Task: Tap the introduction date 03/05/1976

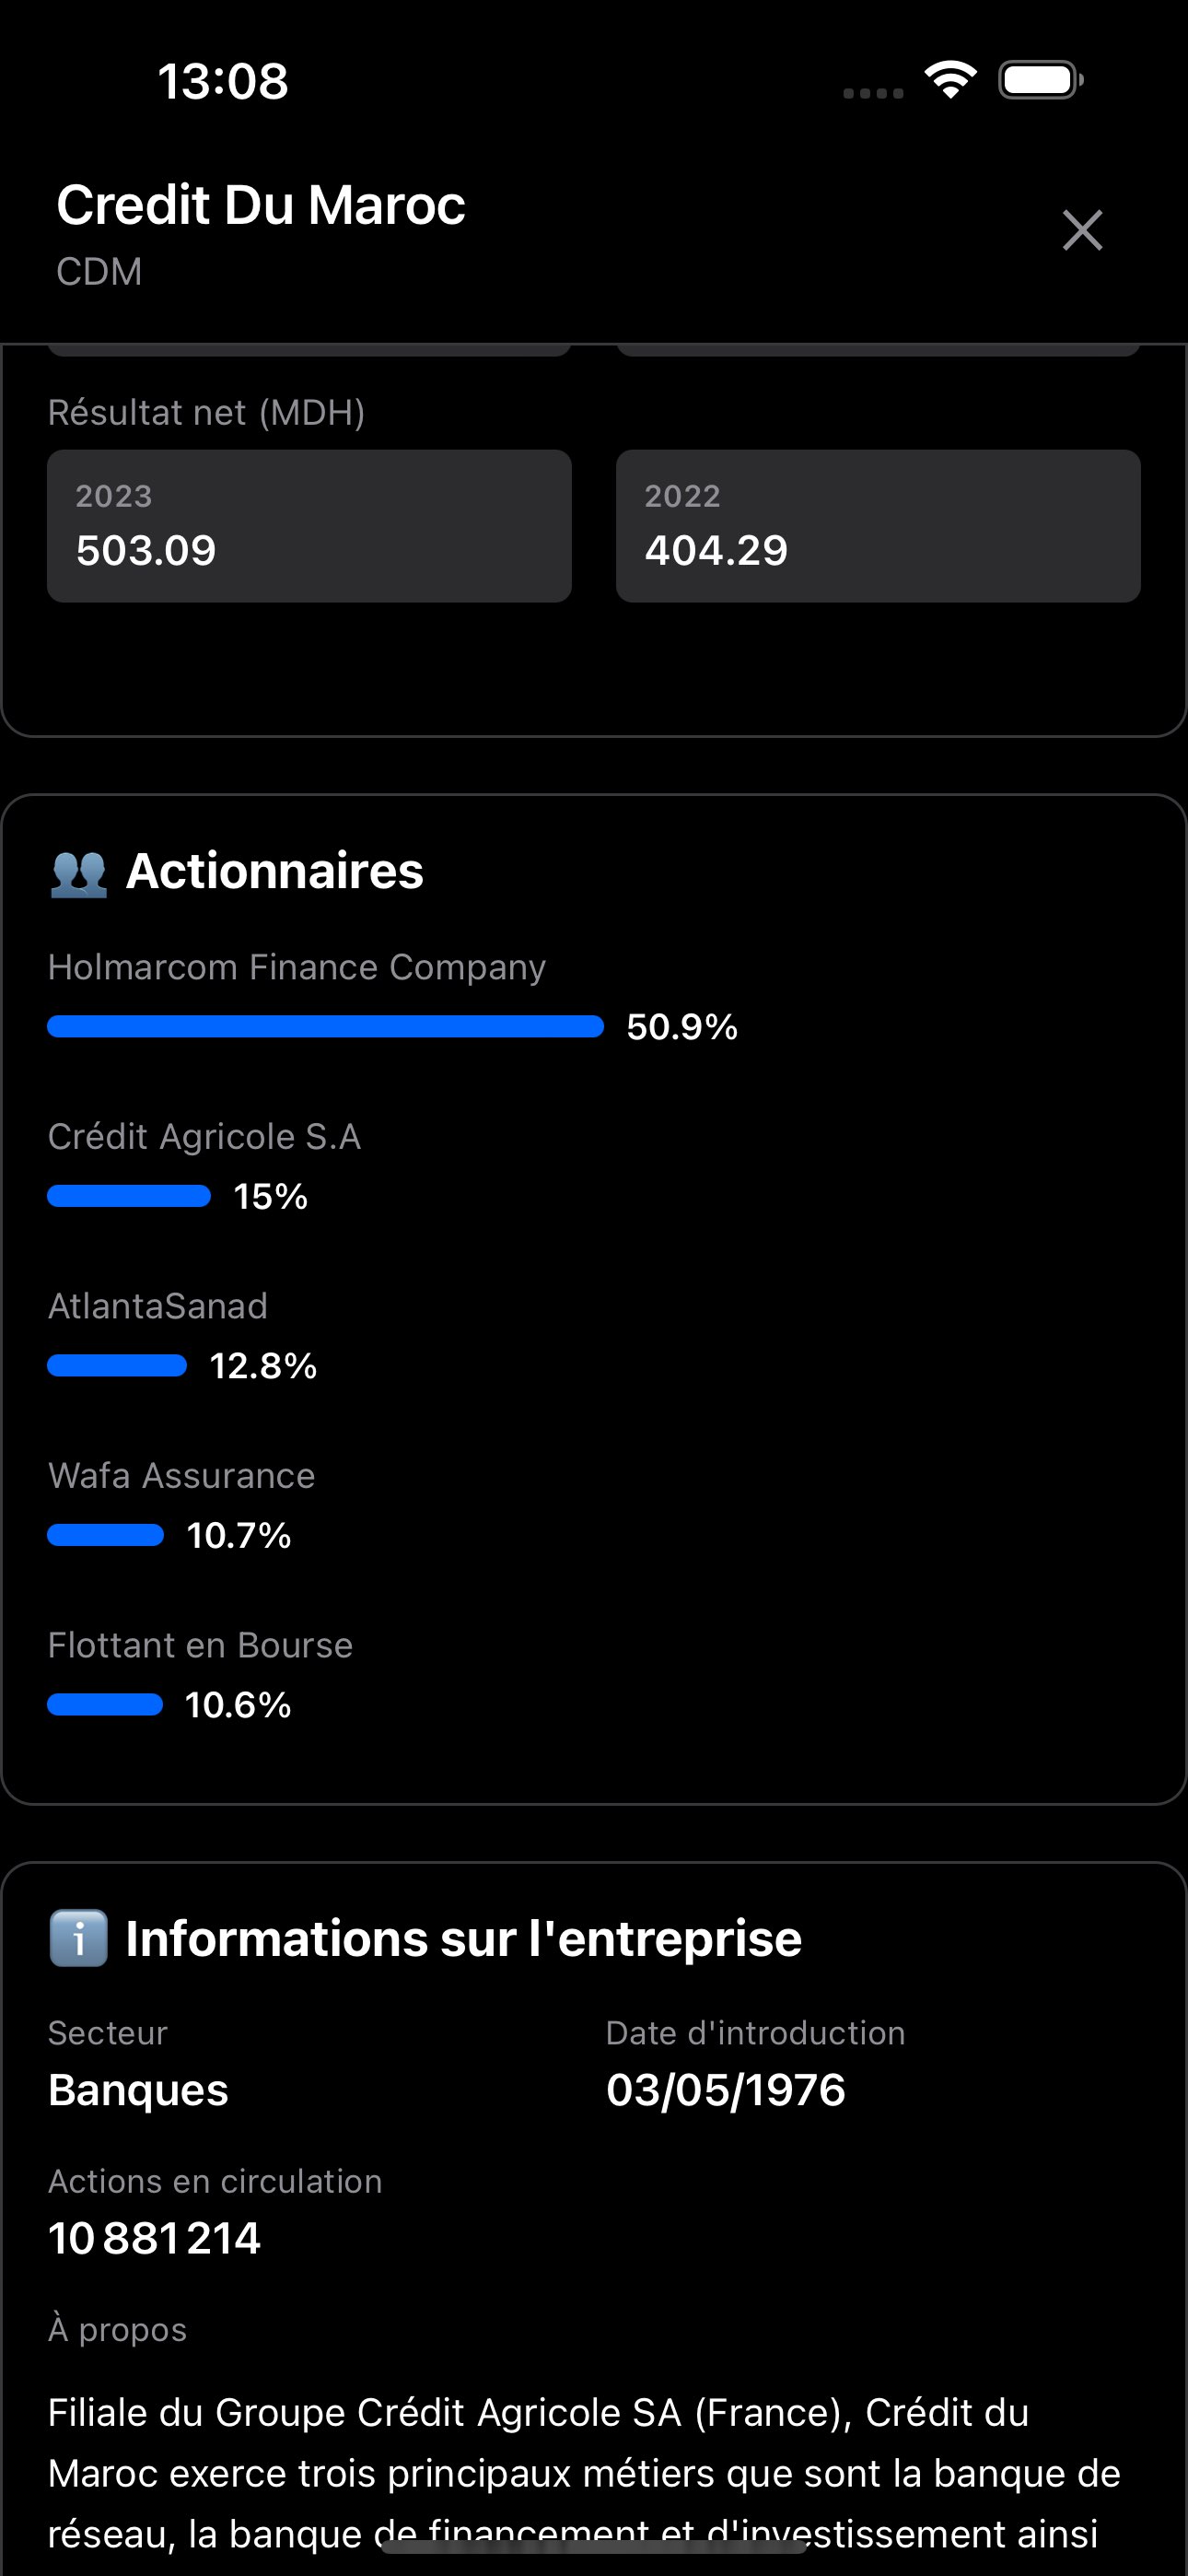Action: 725,2090
